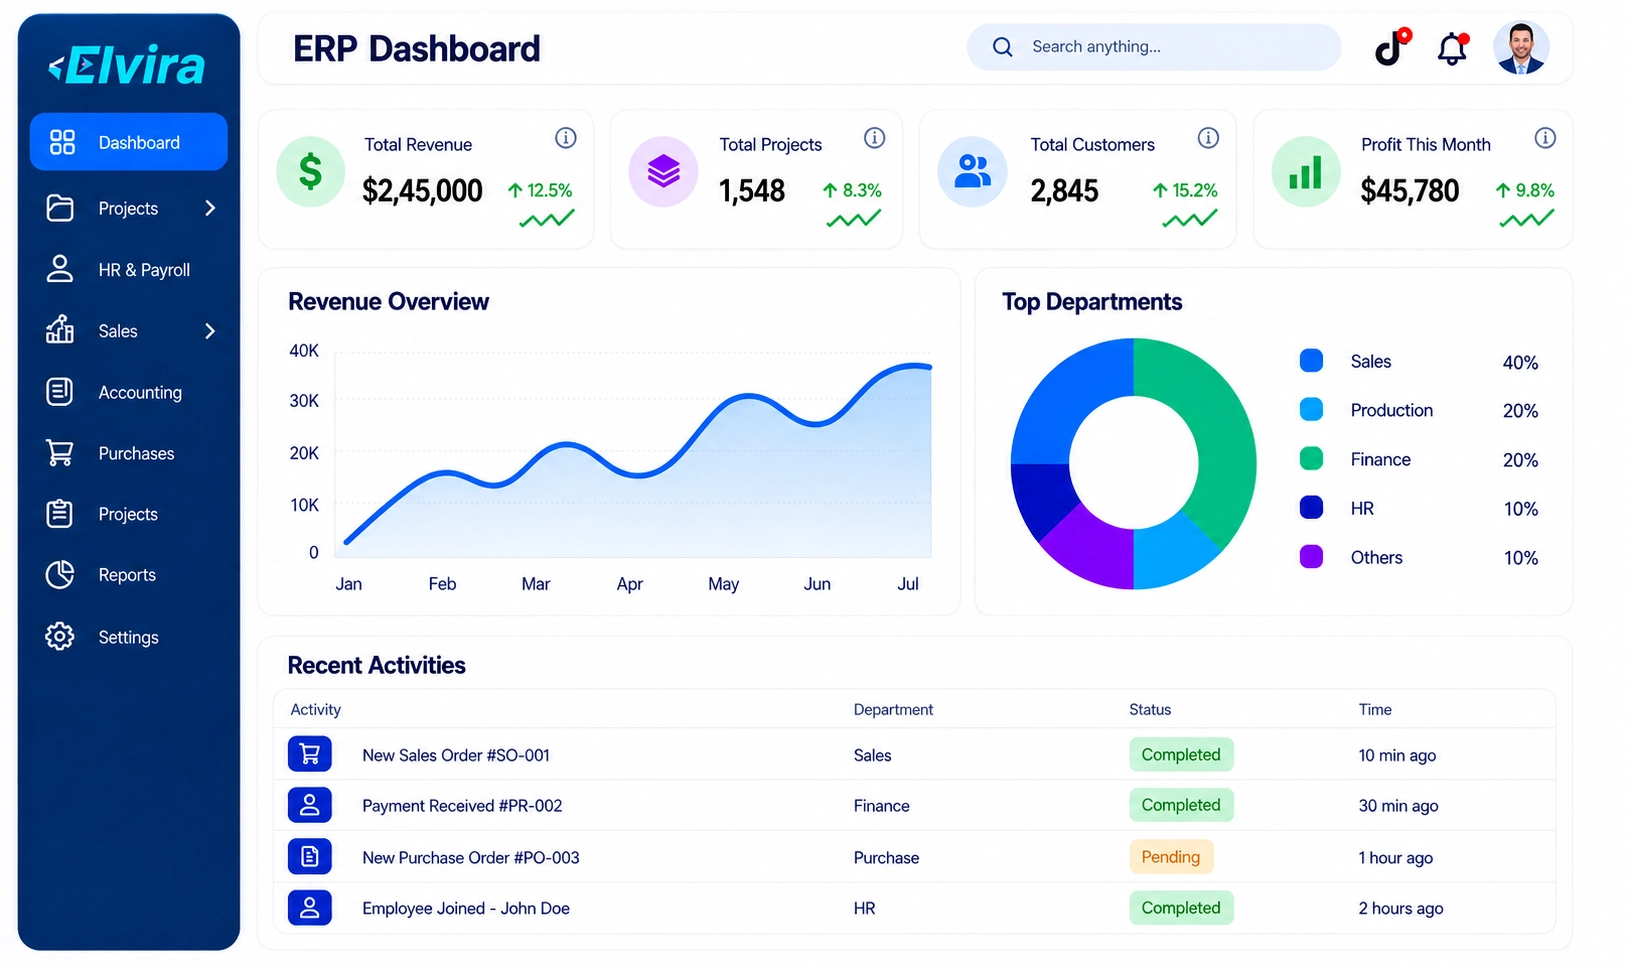Click the green dollar sign revenue icon
Viewport: 1627px width, 967px height.
tap(311, 172)
